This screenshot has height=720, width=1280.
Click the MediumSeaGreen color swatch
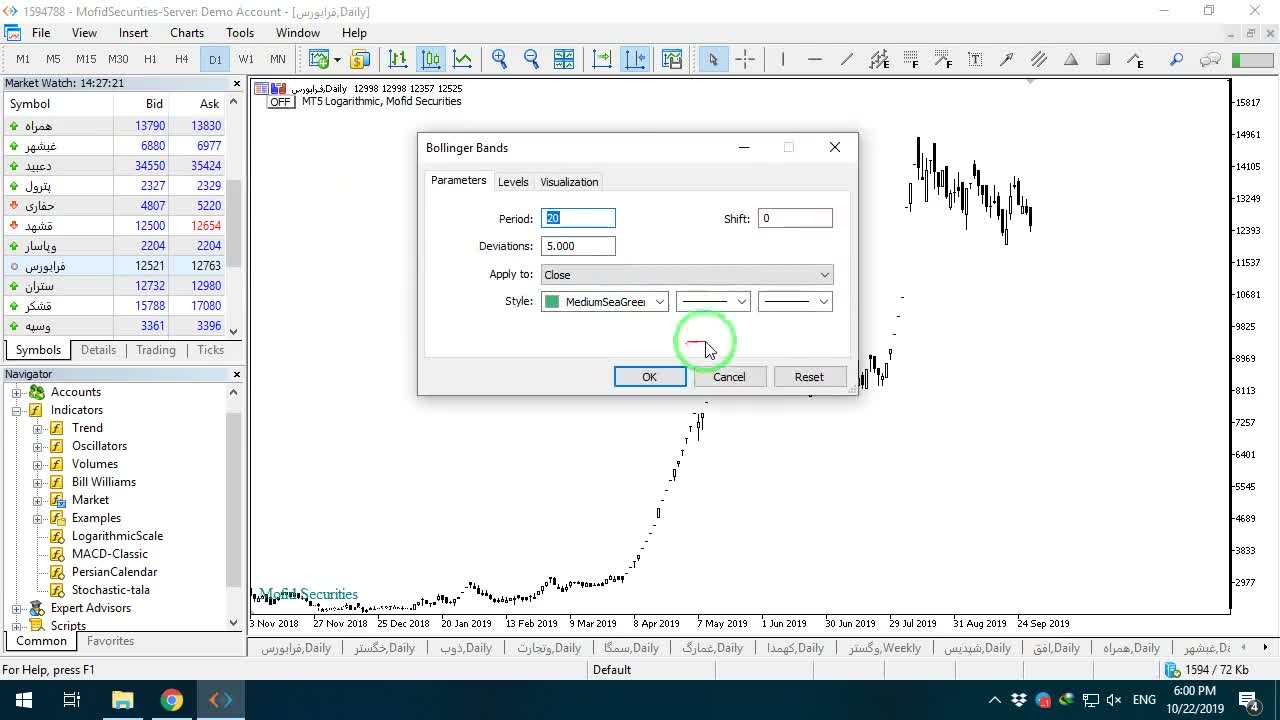(x=552, y=302)
